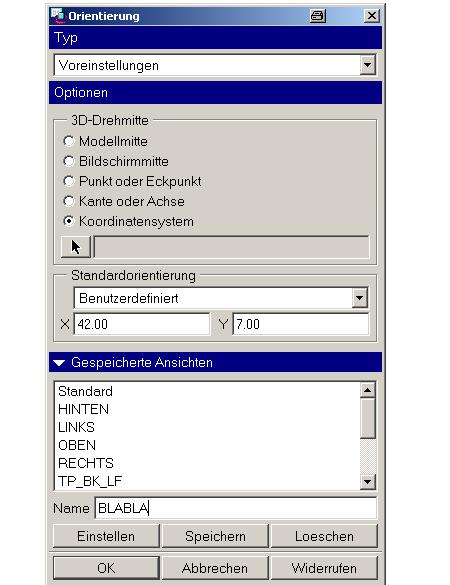The width and height of the screenshot is (450, 585).
Task: Click the Orientierung window icon
Action: pyautogui.click(x=58, y=16)
